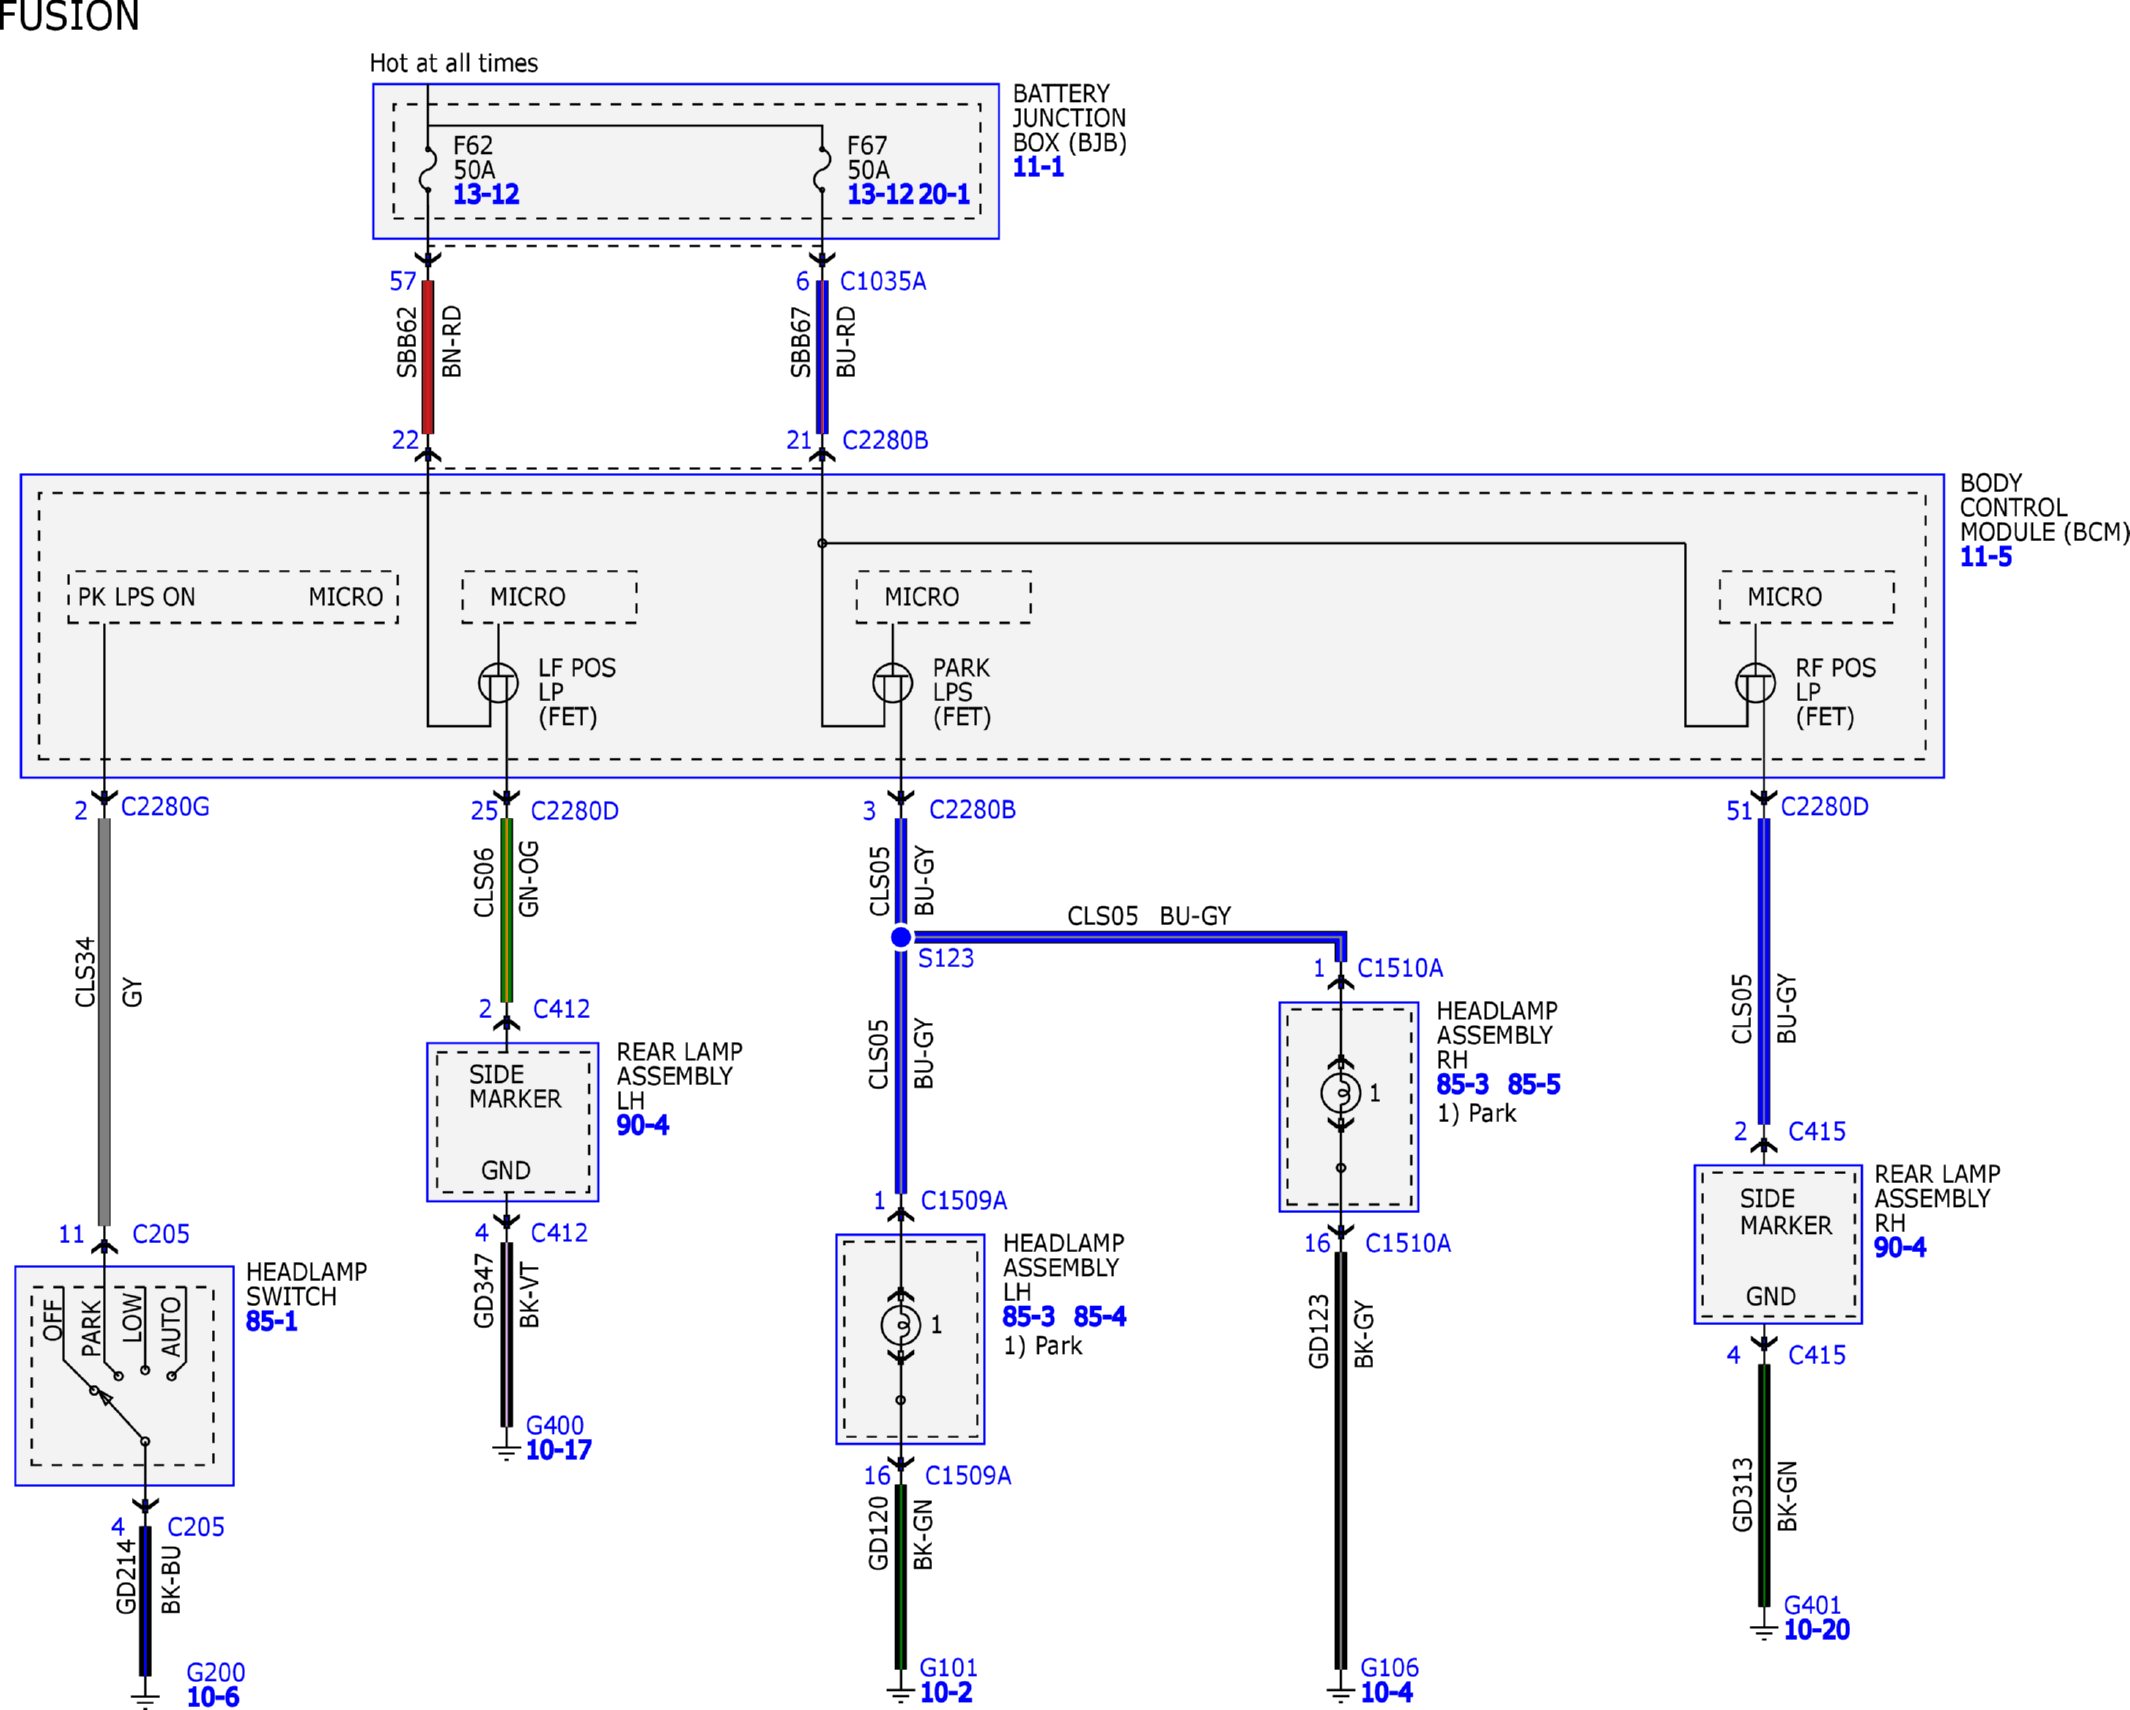
Task: Open page 20-1 reference beside F67
Action: pyautogui.click(x=944, y=194)
